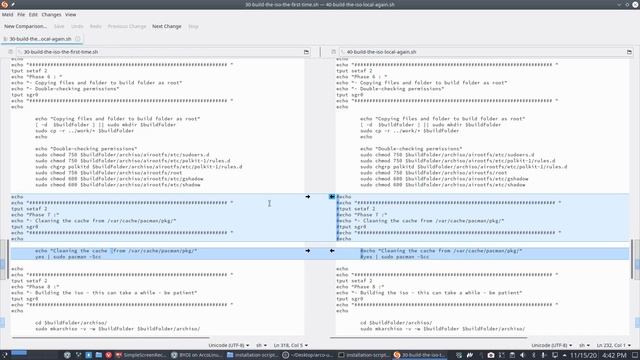Click left pane save file icon
The width and height of the screenshot is (640, 360).
coord(11,52)
